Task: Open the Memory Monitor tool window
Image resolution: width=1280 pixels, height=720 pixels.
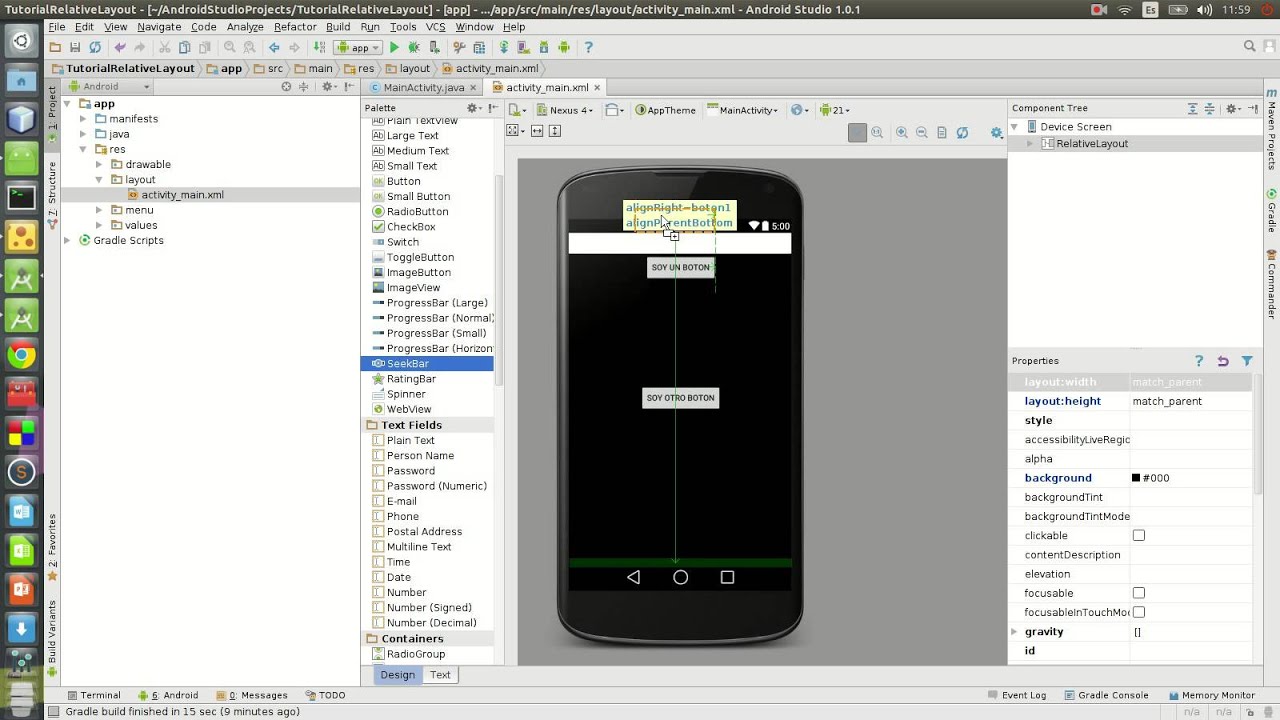Action: point(1210,695)
